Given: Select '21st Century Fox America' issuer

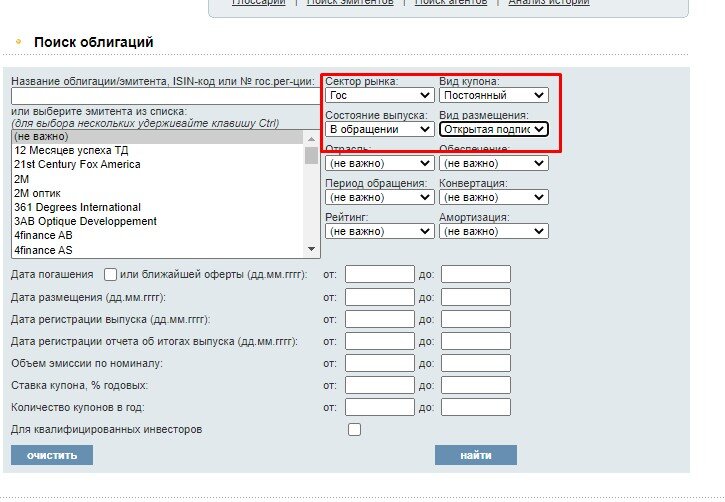Looking at the screenshot, I should coord(158,165).
